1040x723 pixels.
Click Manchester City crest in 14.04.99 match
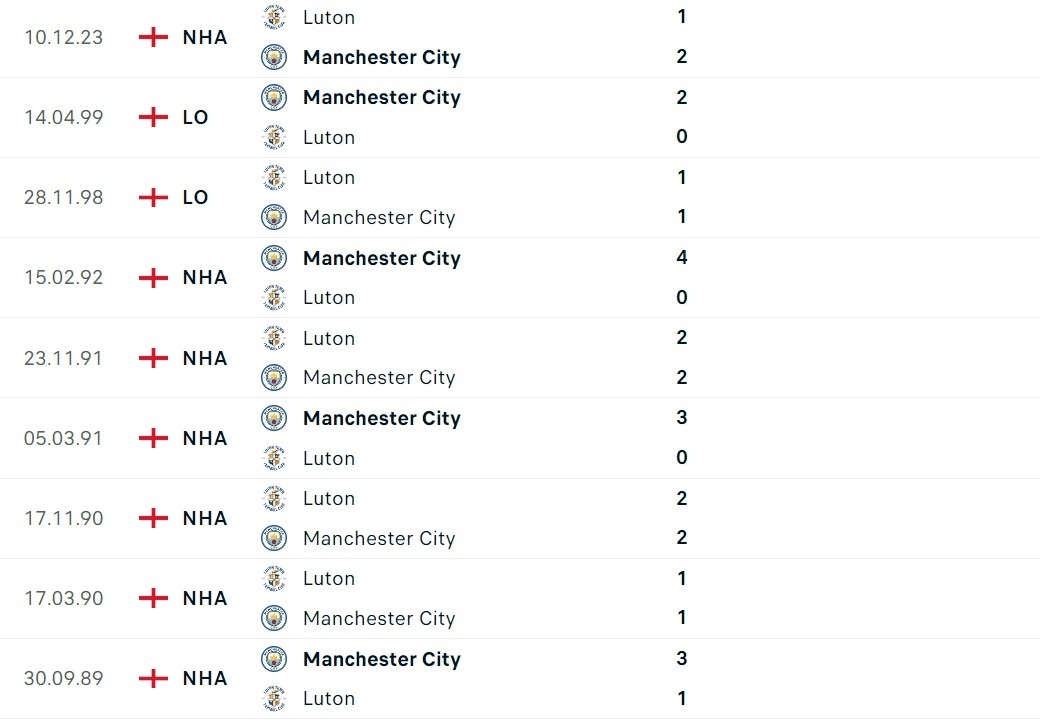tap(273, 97)
